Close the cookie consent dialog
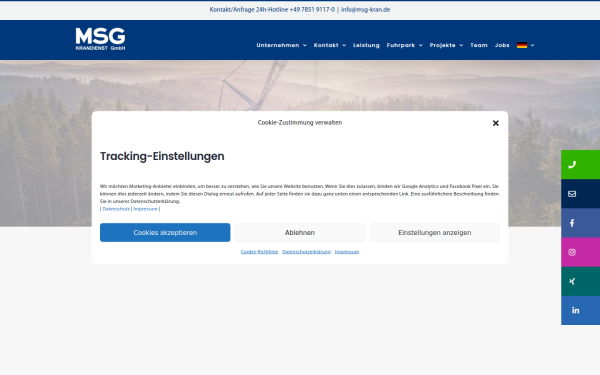 point(496,123)
